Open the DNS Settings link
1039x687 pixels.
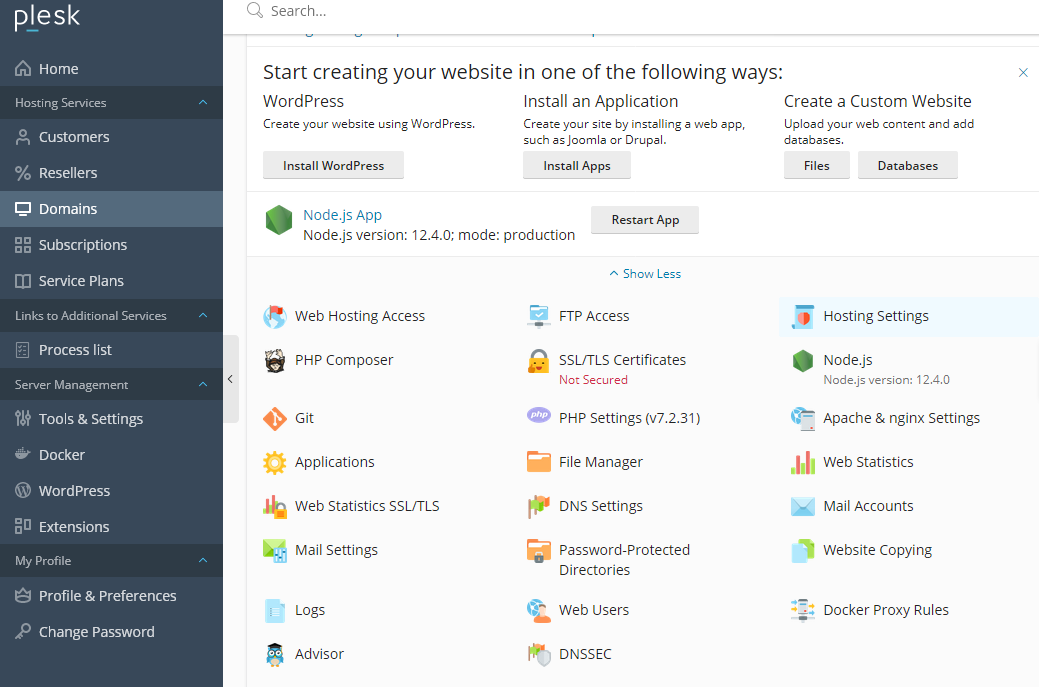(x=601, y=506)
